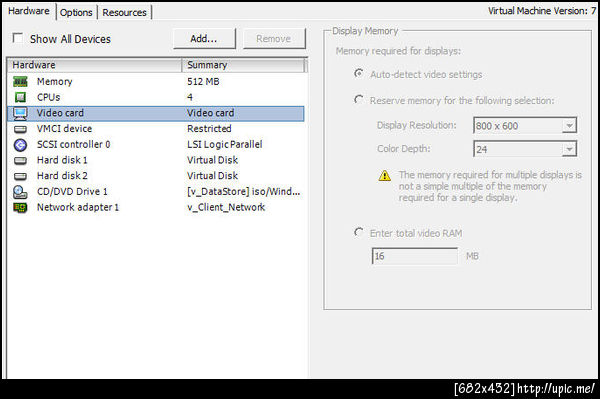Select the Network adapter 1 label

click(78, 207)
